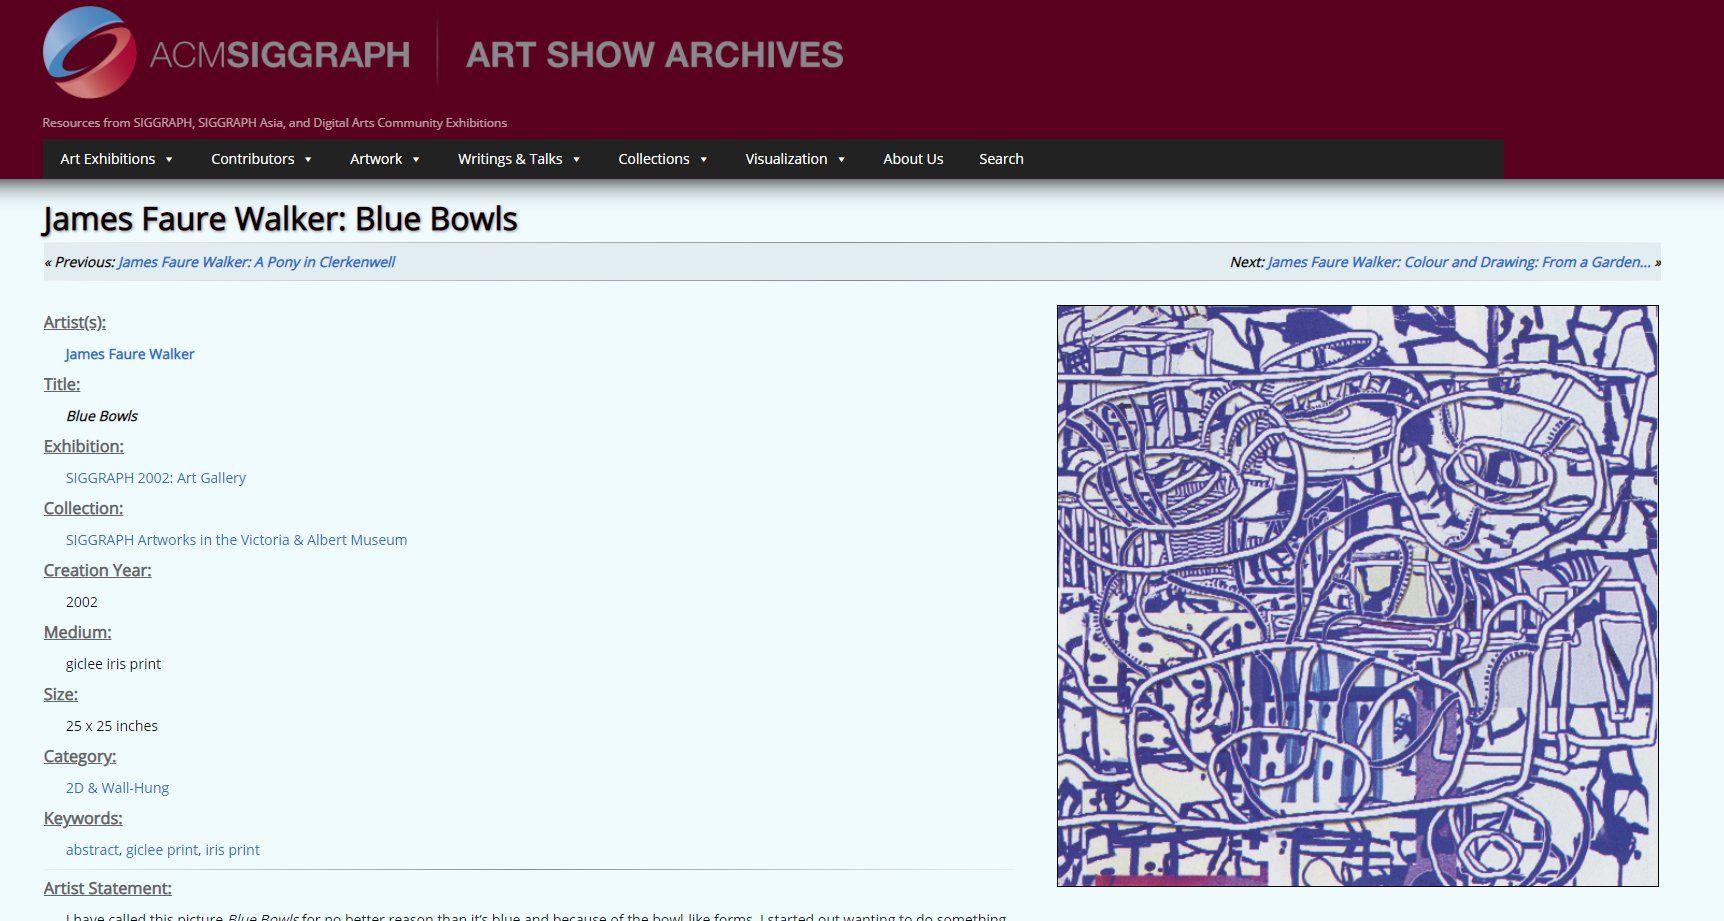Click the iris print keyword

232,850
